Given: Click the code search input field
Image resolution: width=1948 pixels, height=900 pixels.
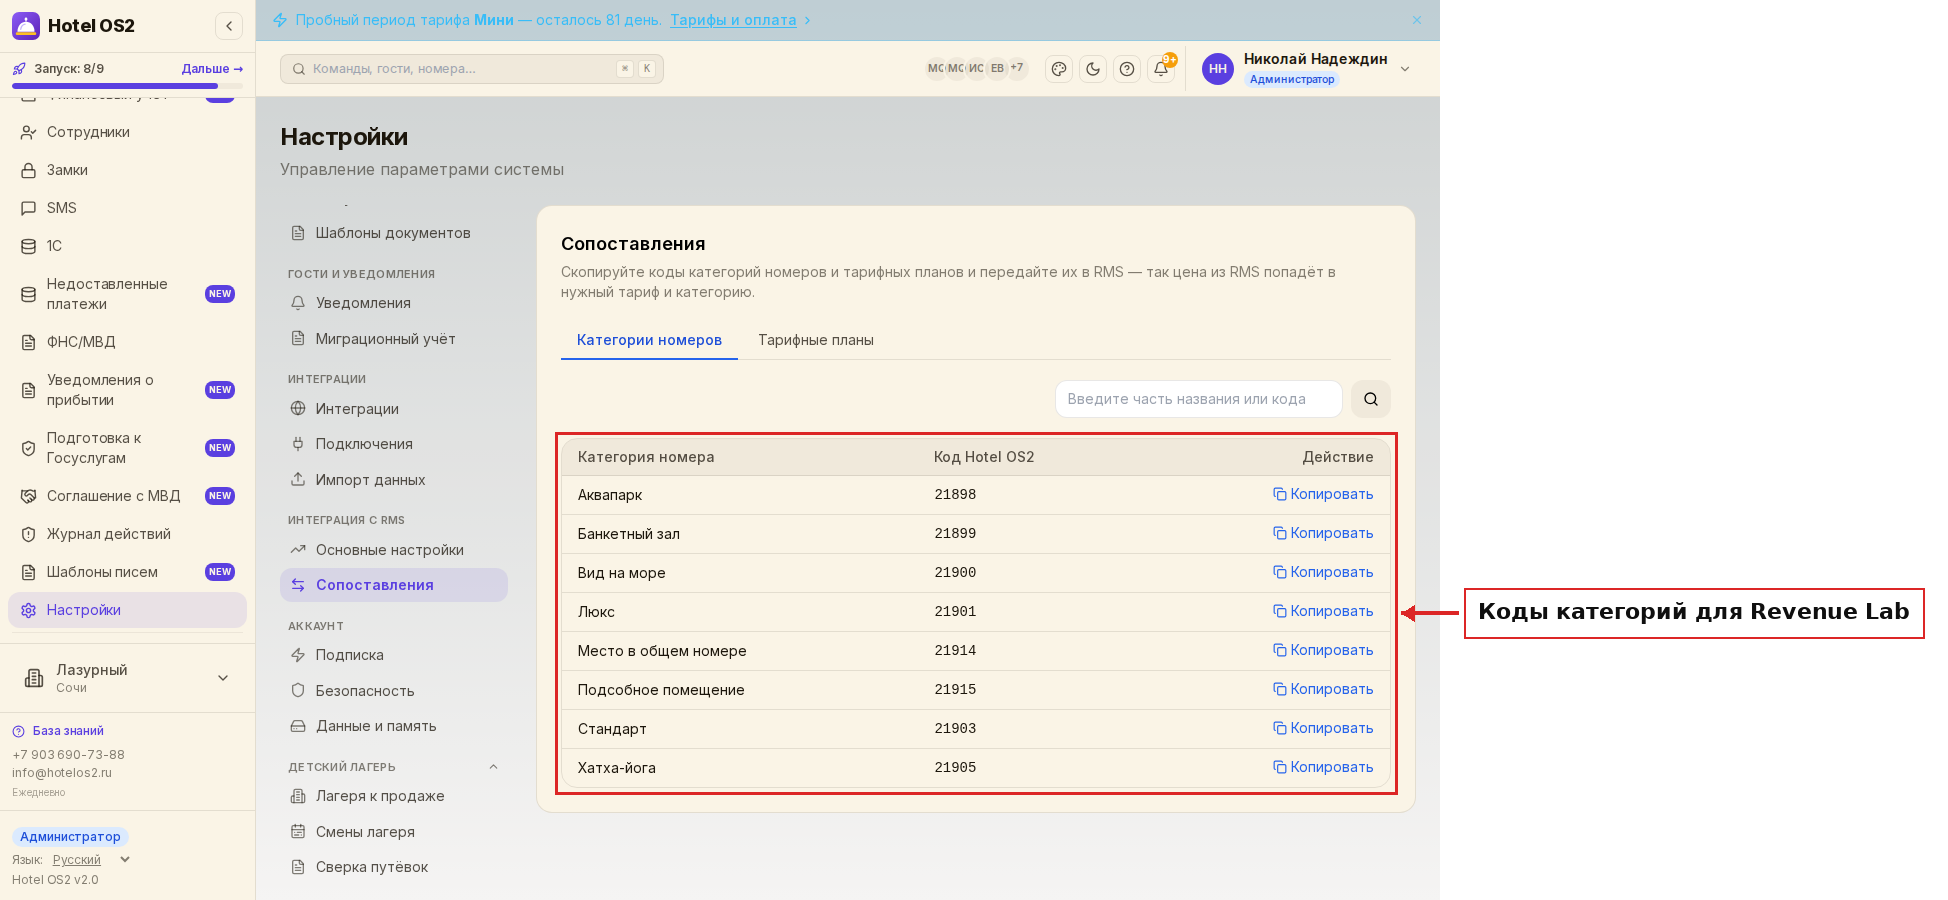Looking at the screenshot, I should click(x=1198, y=399).
